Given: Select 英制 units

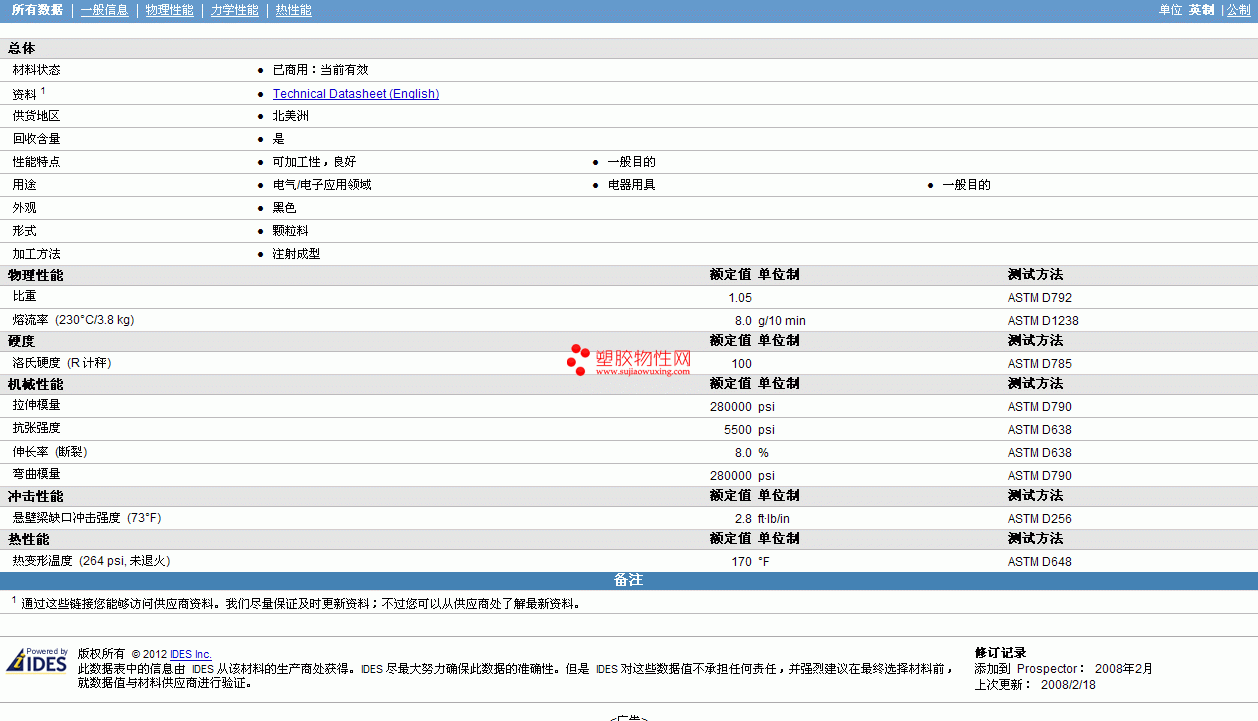Looking at the screenshot, I should (x=1201, y=10).
